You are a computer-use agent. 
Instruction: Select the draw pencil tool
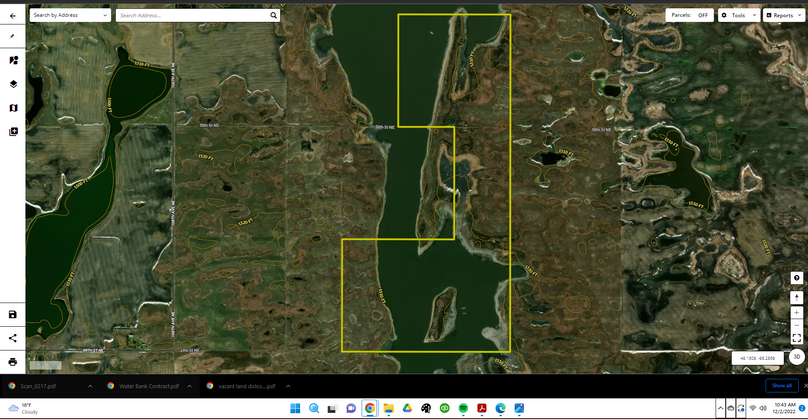[x=13, y=36]
